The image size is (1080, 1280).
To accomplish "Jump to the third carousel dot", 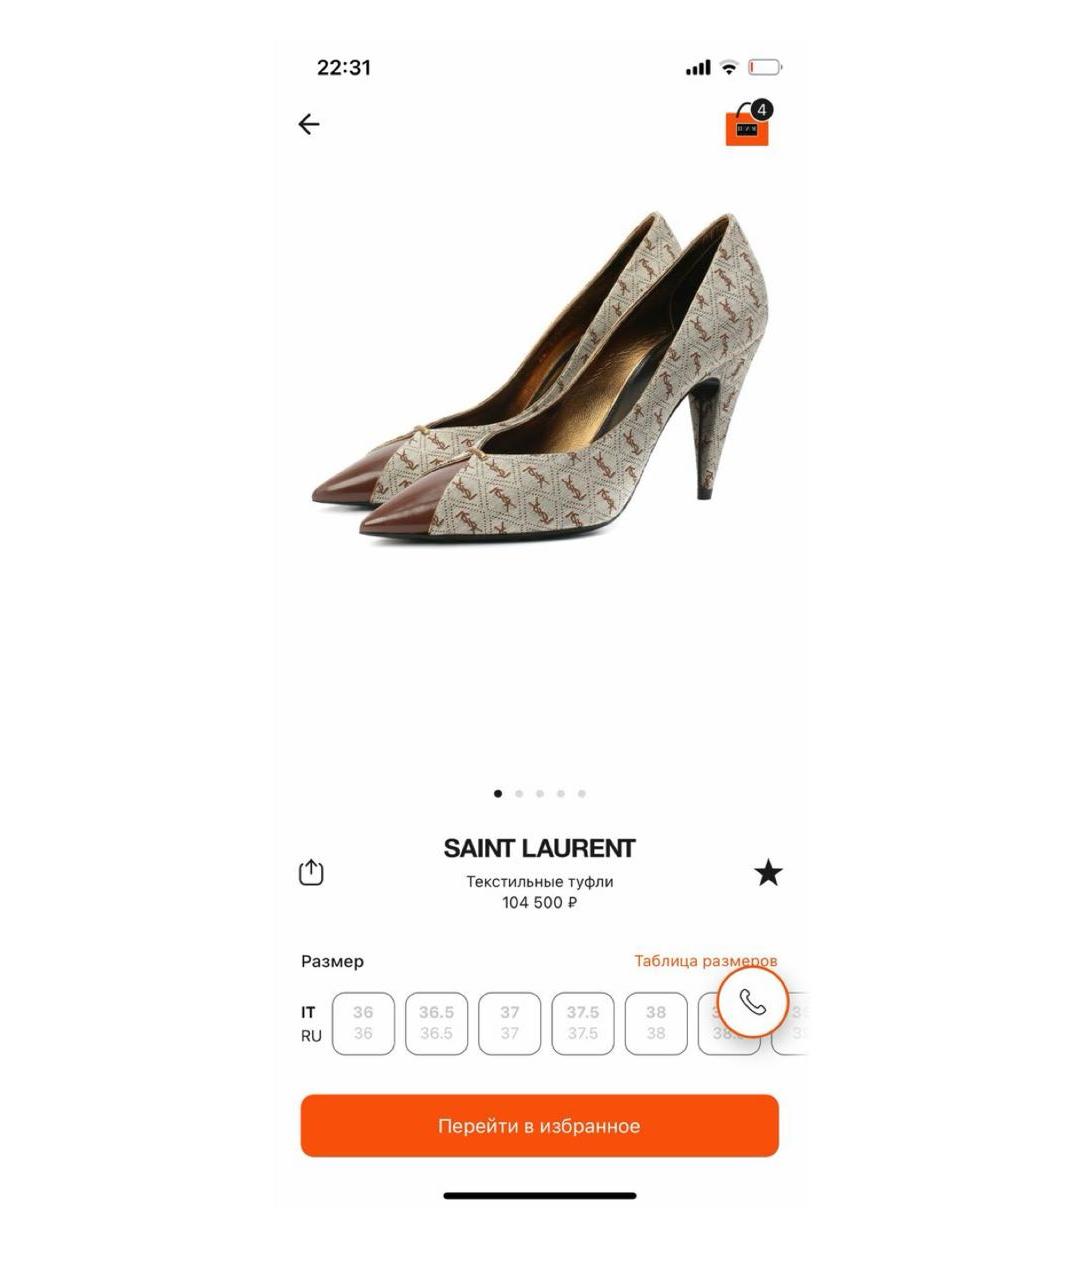I will pyautogui.click(x=540, y=794).
